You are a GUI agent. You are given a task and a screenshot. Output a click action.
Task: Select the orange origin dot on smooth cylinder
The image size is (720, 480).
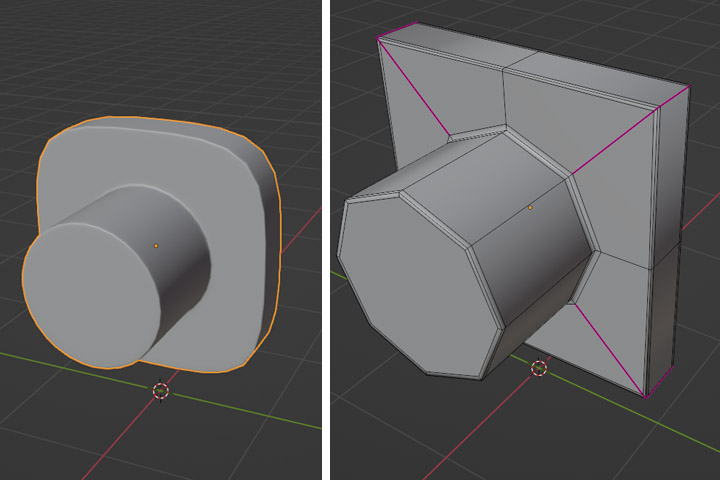click(156, 246)
